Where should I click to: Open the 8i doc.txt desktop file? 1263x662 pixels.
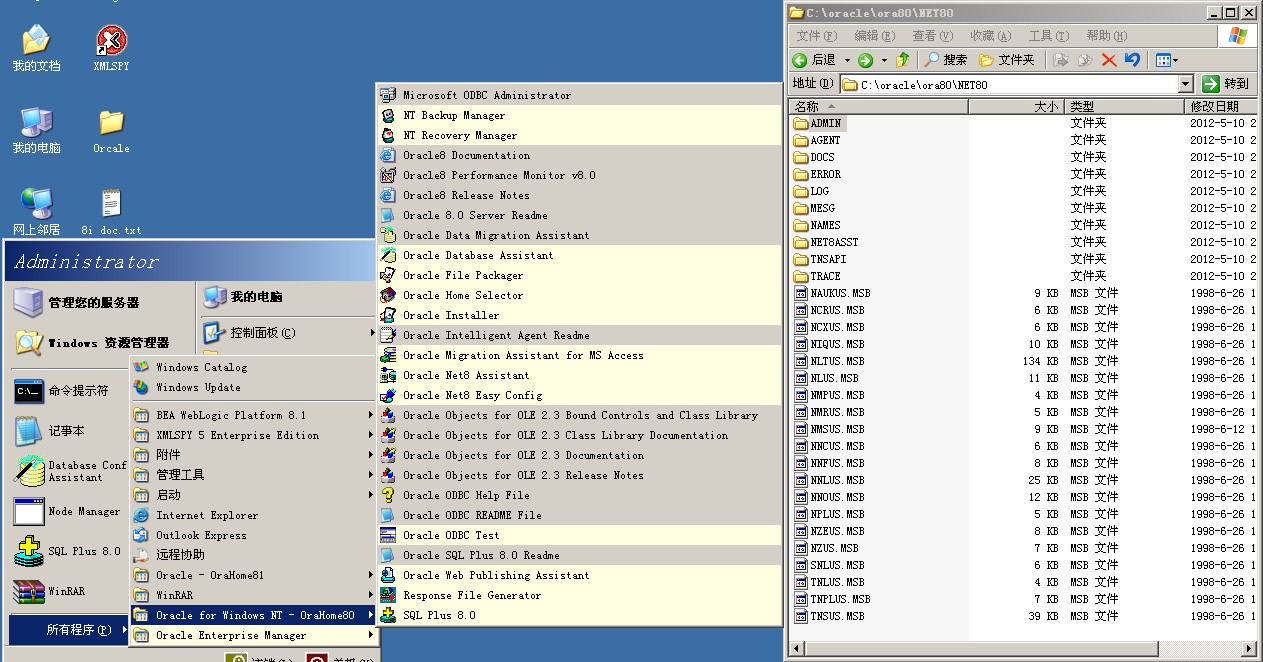point(111,212)
